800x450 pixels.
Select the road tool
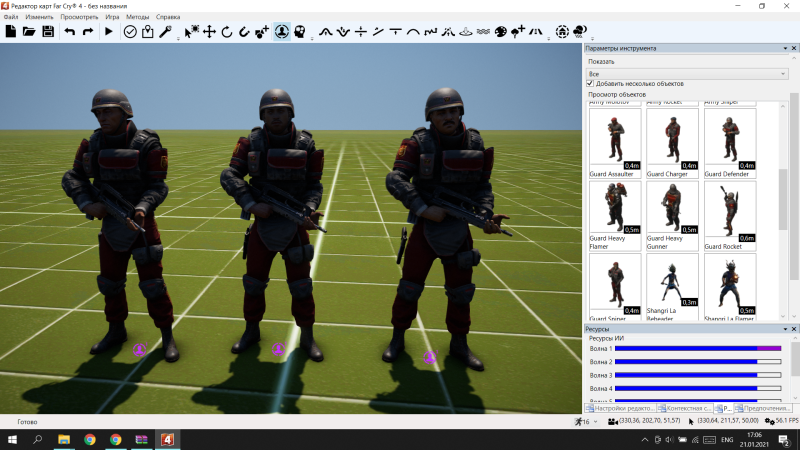536,32
